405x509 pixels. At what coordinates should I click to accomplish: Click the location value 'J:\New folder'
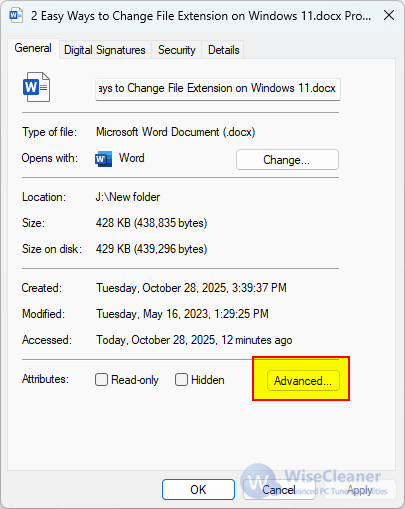point(128,197)
